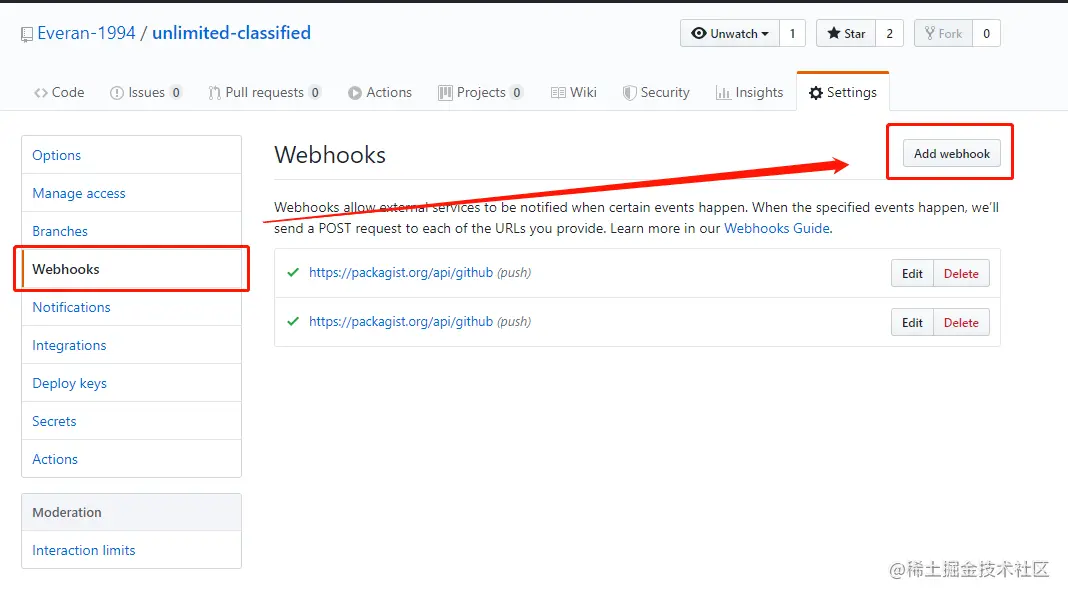Select Webhooks in the settings sidebar
The width and height of the screenshot is (1068, 598).
[131, 269]
